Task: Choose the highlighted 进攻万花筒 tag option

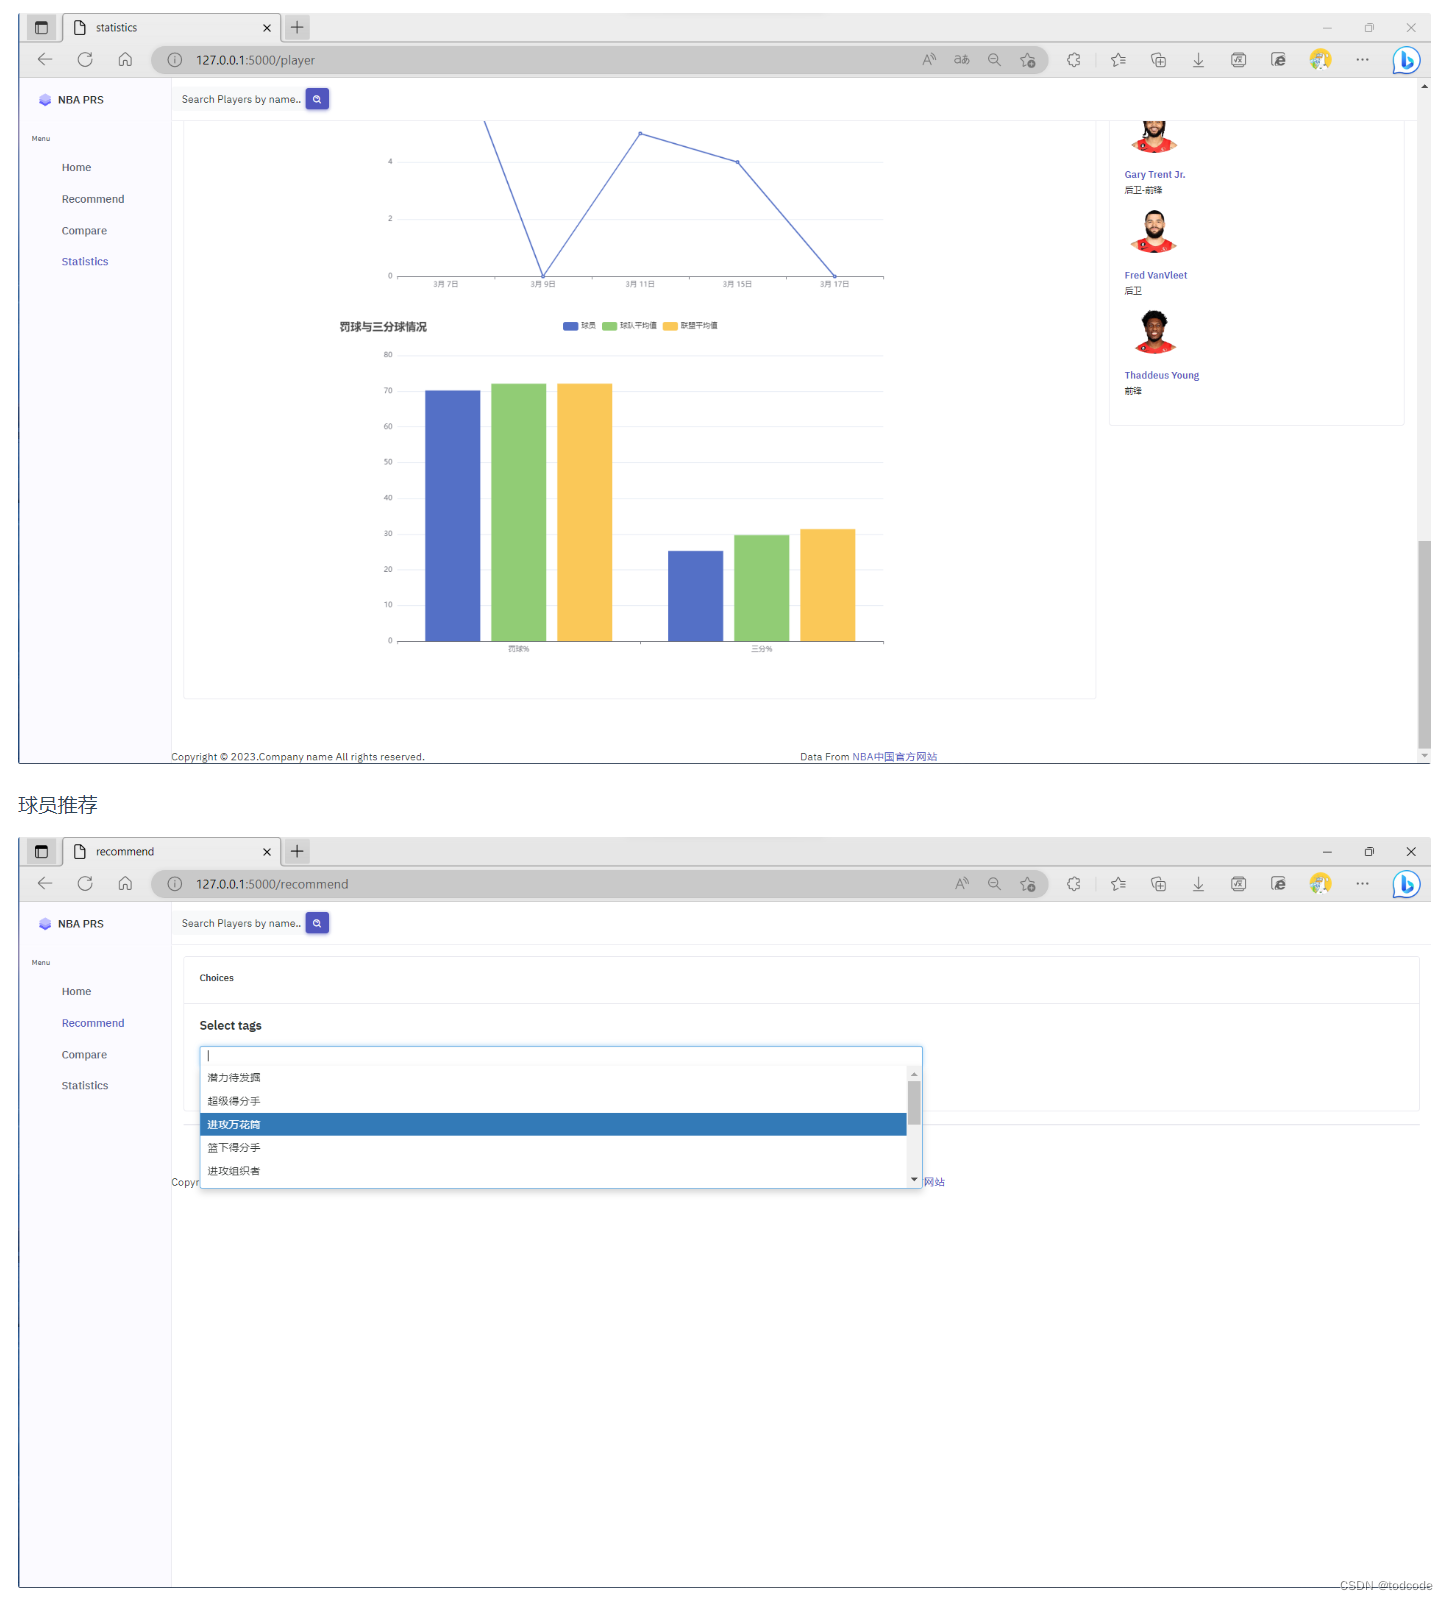Action: [553, 1125]
